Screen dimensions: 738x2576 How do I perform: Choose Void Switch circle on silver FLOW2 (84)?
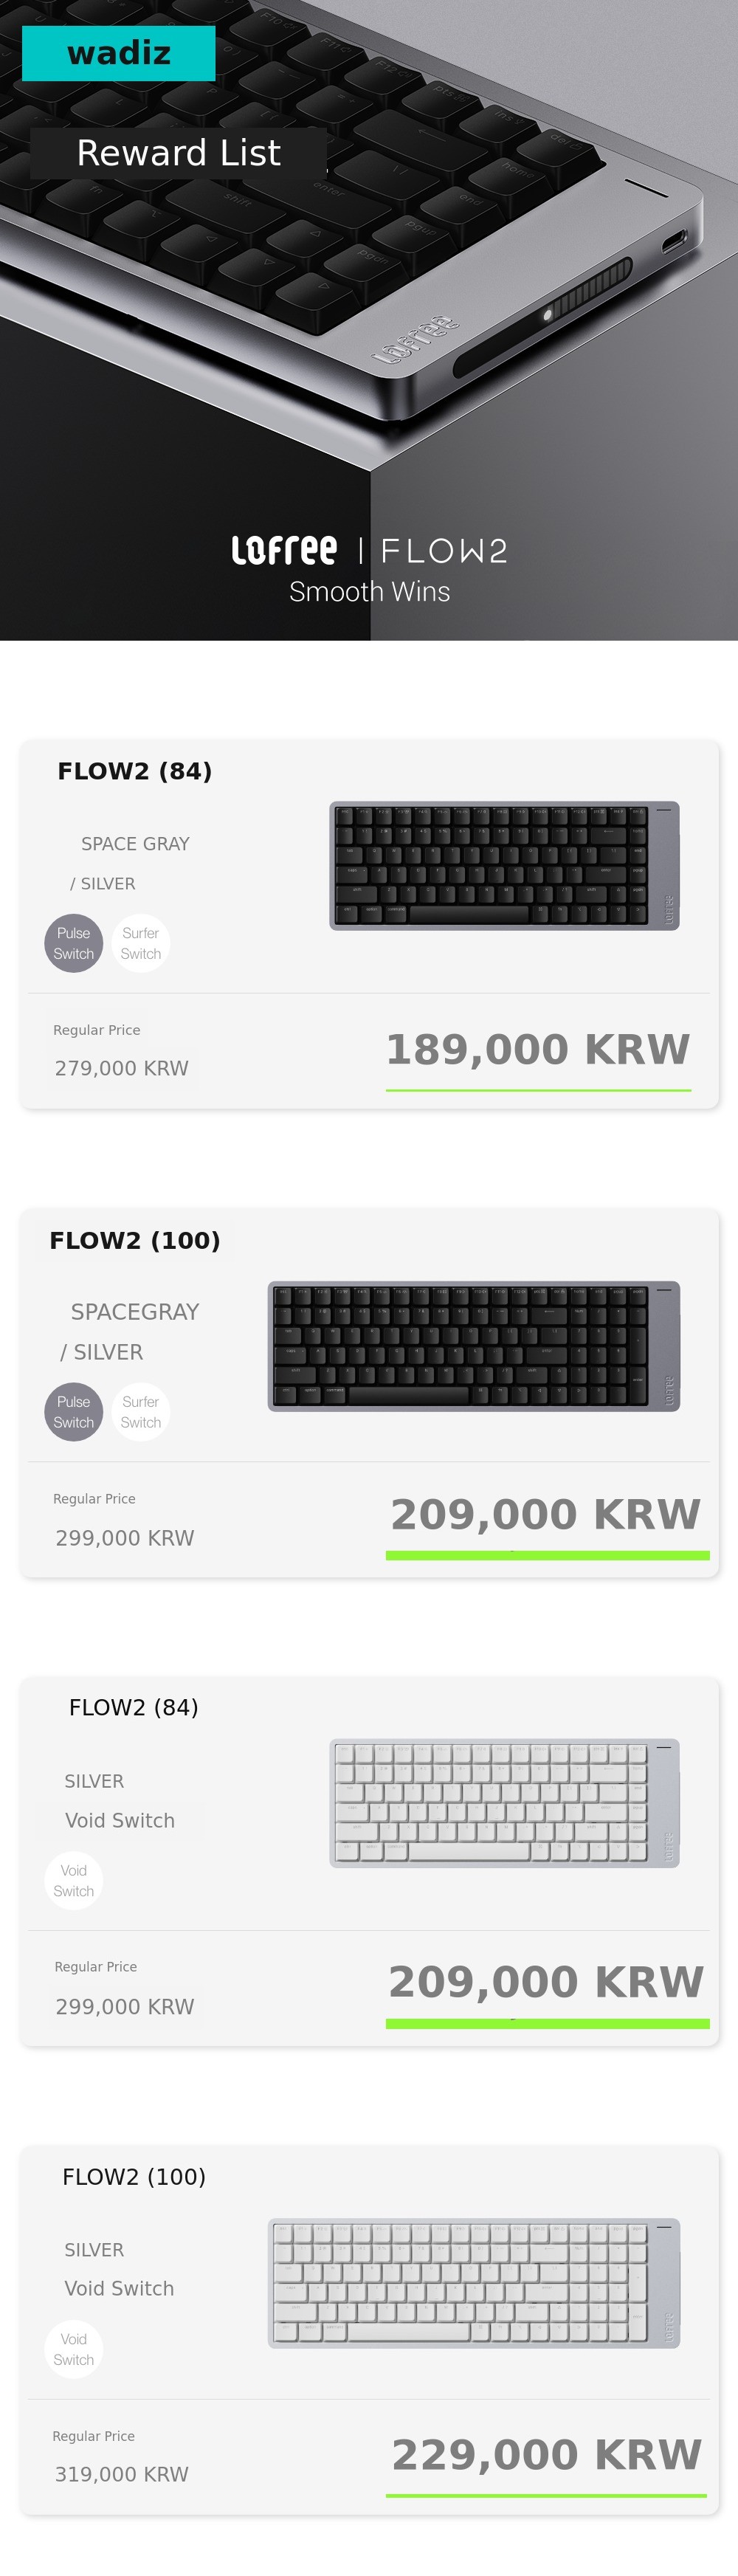[x=74, y=1880]
